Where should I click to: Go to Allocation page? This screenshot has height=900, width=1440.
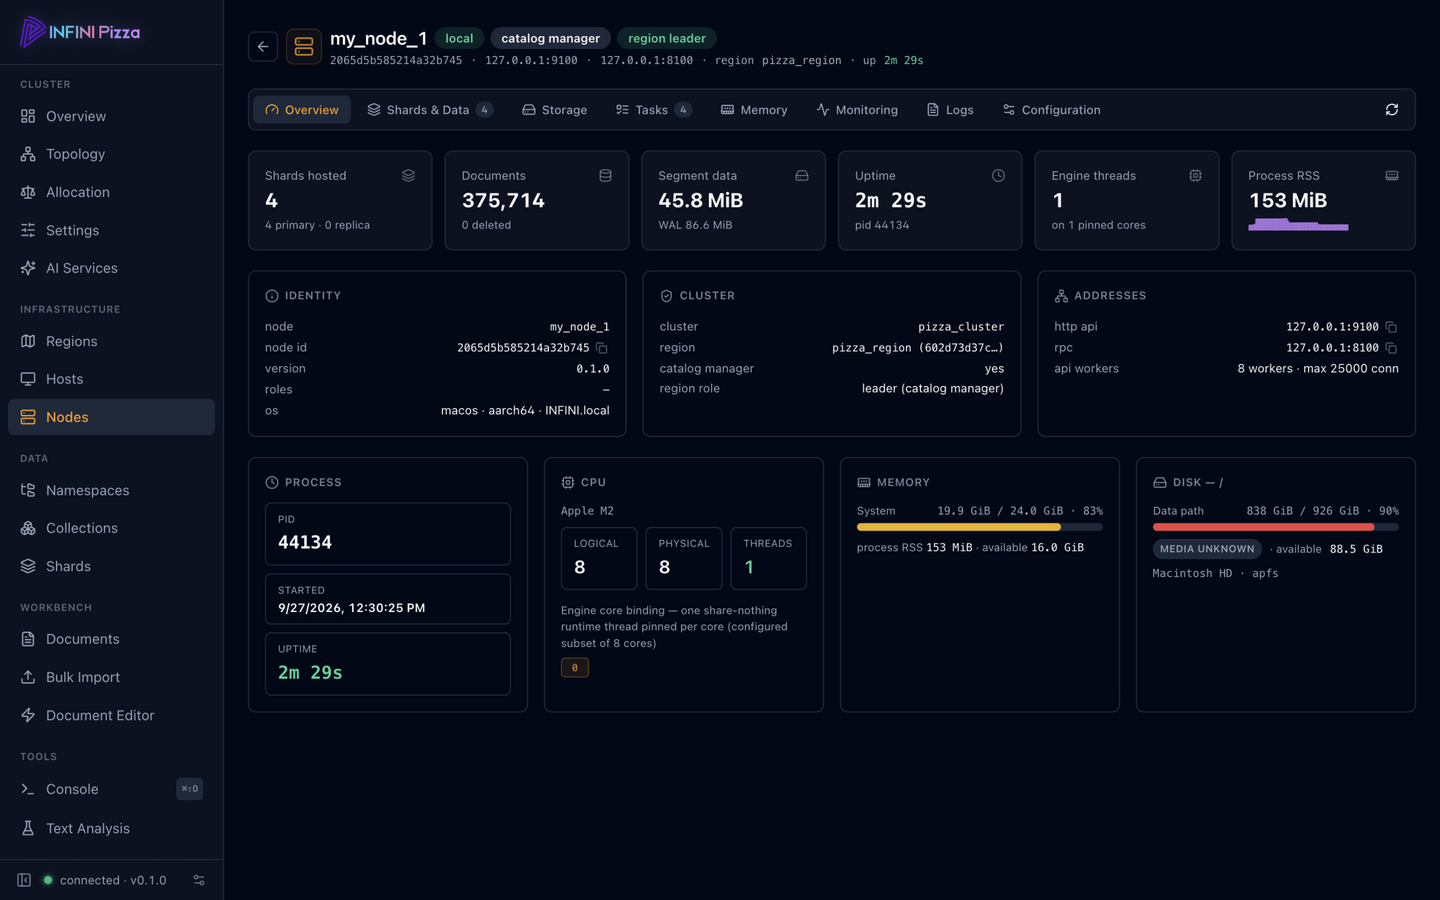pyautogui.click(x=111, y=192)
